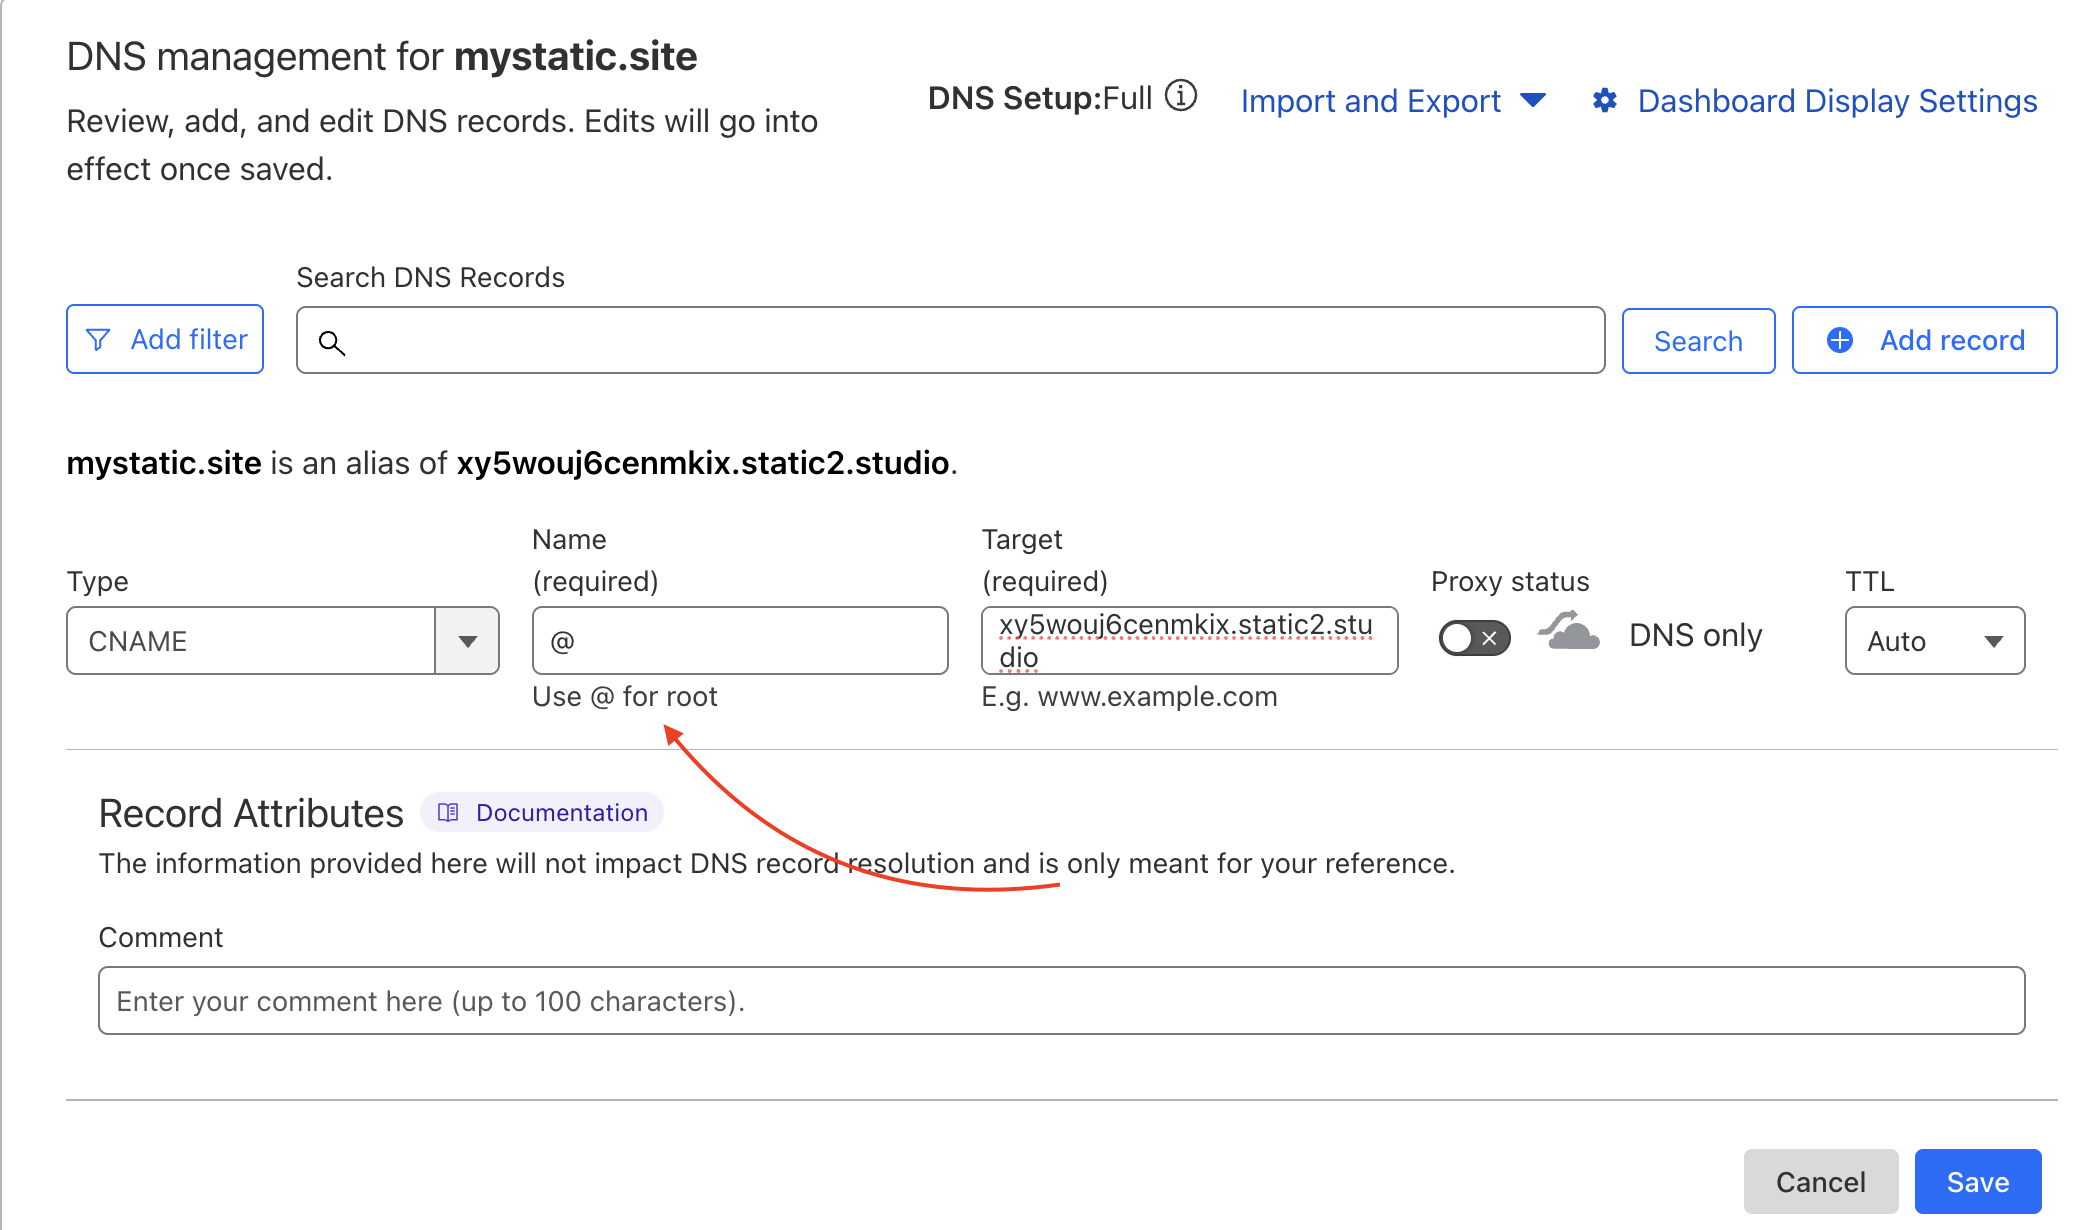Screen dimensions: 2098x1230
Task: Open the Import and Export dropdown arrow
Action: tap(1533, 101)
